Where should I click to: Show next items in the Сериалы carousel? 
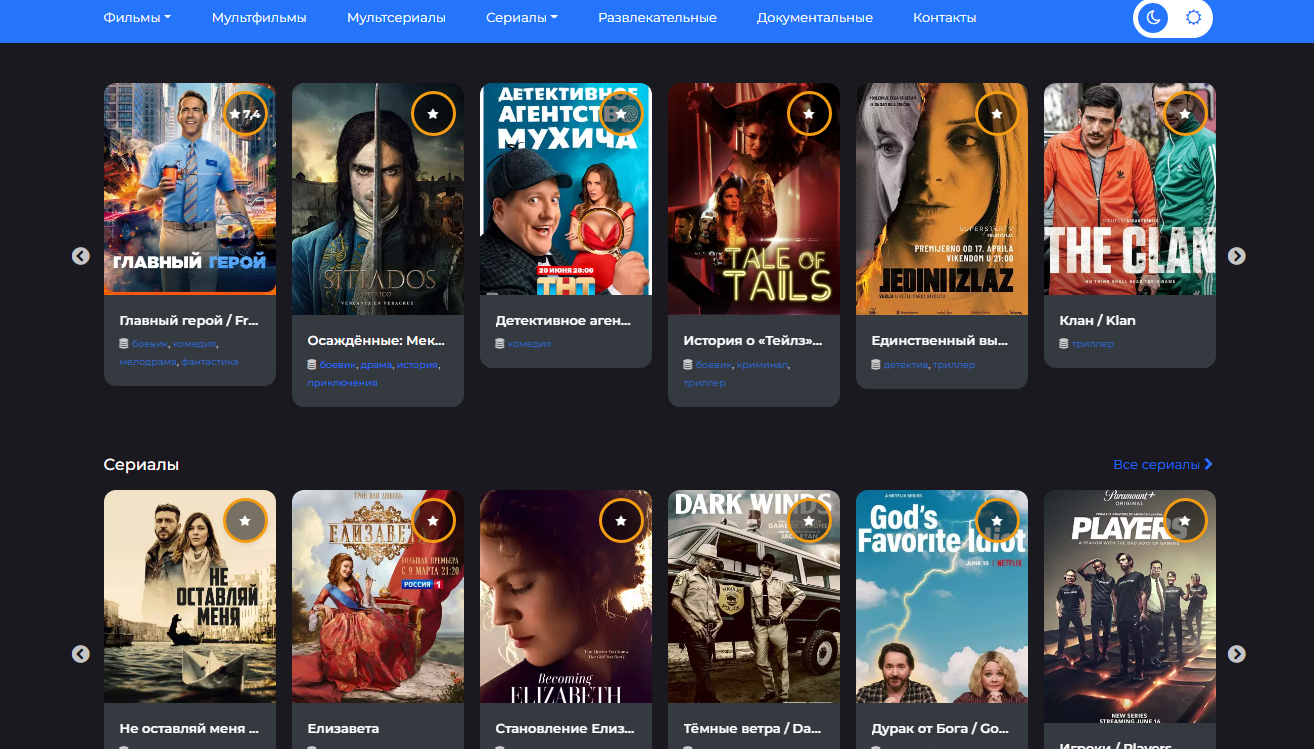[1237, 654]
